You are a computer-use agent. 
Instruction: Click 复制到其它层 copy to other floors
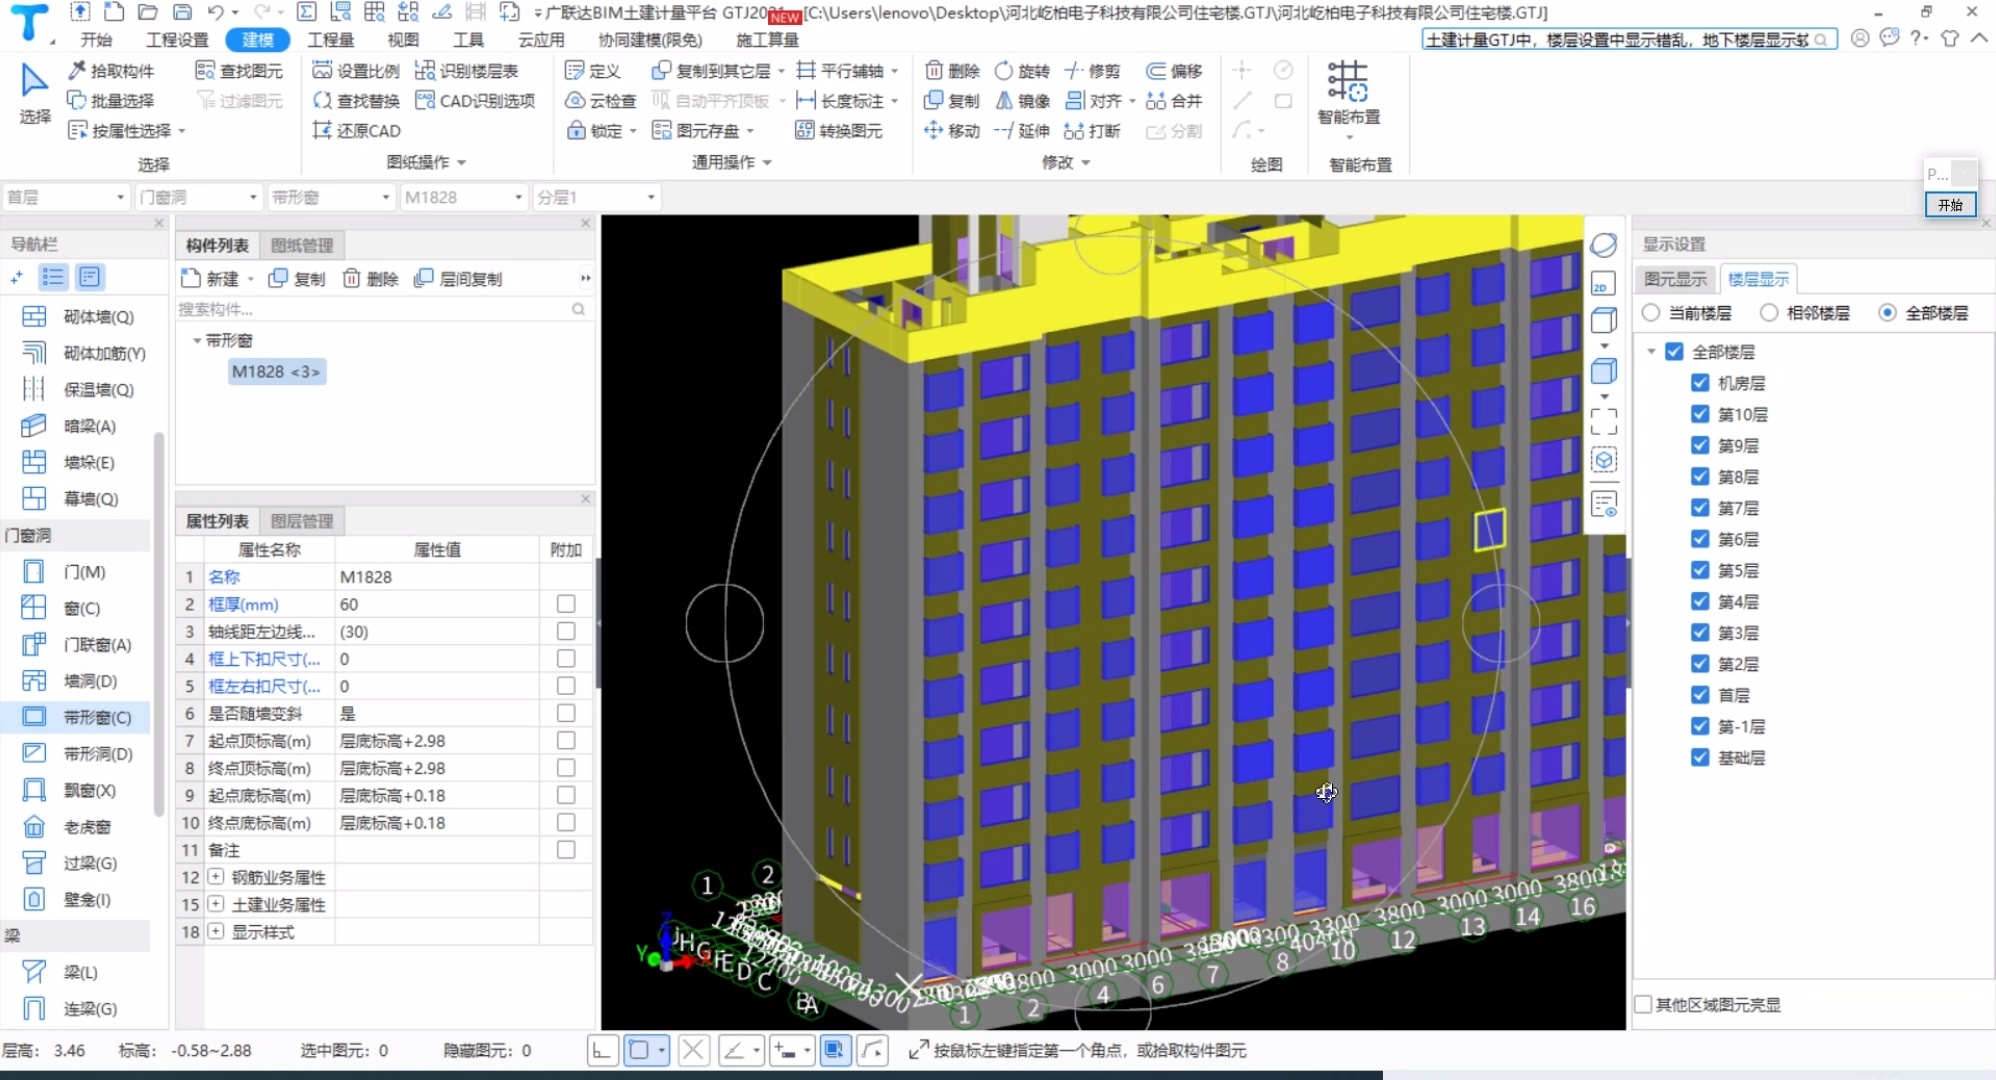pyautogui.click(x=711, y=71)
